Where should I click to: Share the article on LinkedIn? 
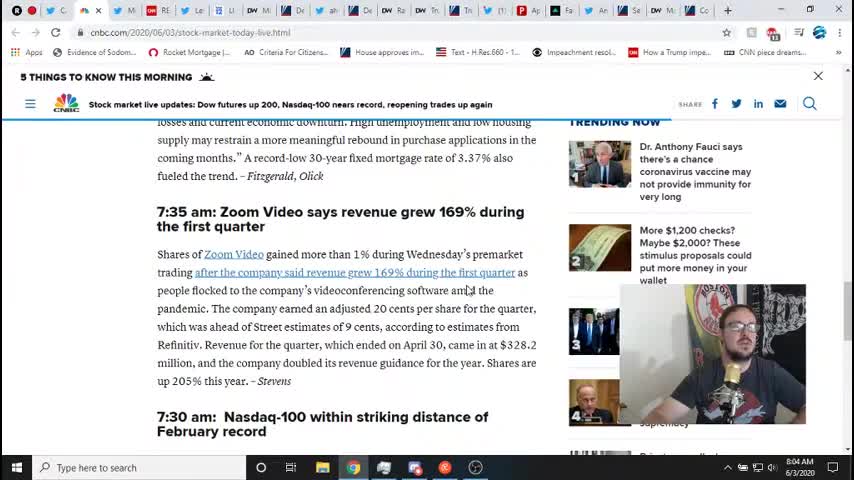(758, 104)
